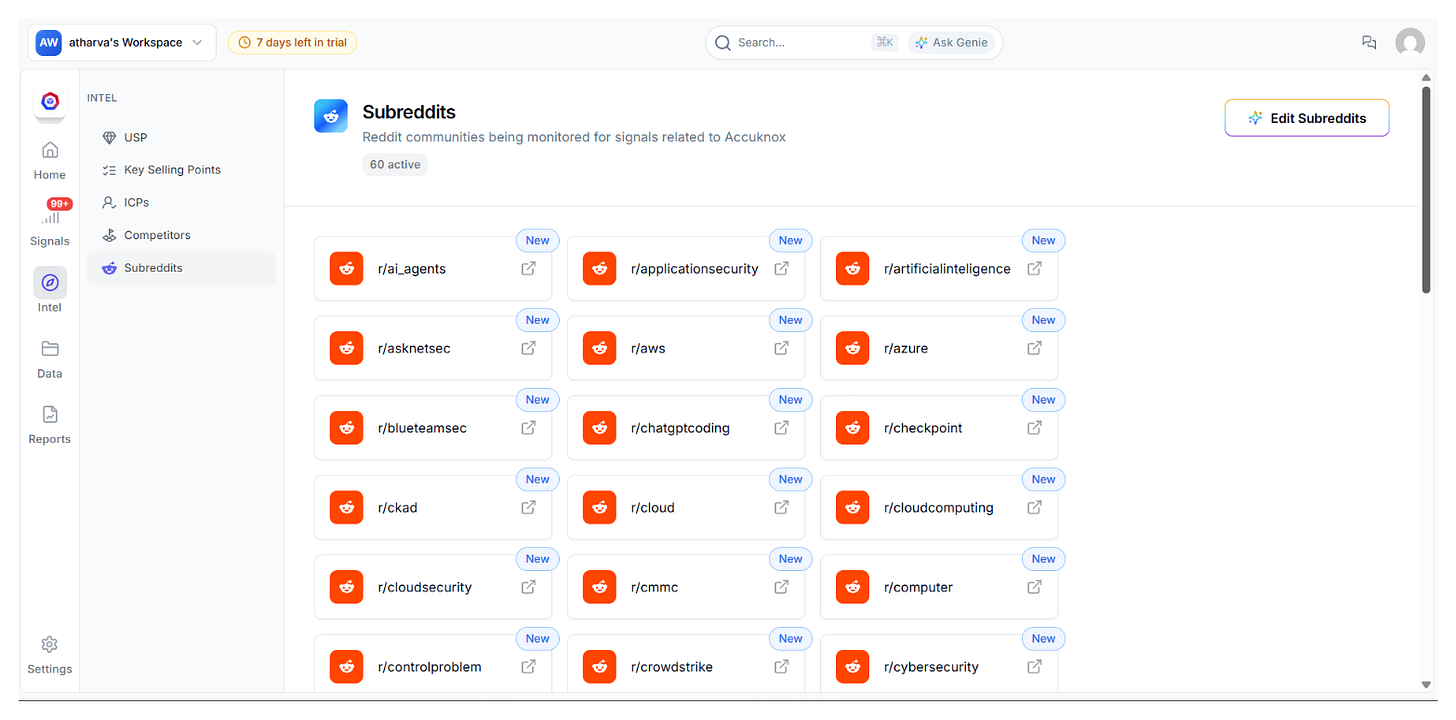This screenshot has width=1456, height=720.
Task: Open external link for r/cybersecurity
Action: (1035, 666)
